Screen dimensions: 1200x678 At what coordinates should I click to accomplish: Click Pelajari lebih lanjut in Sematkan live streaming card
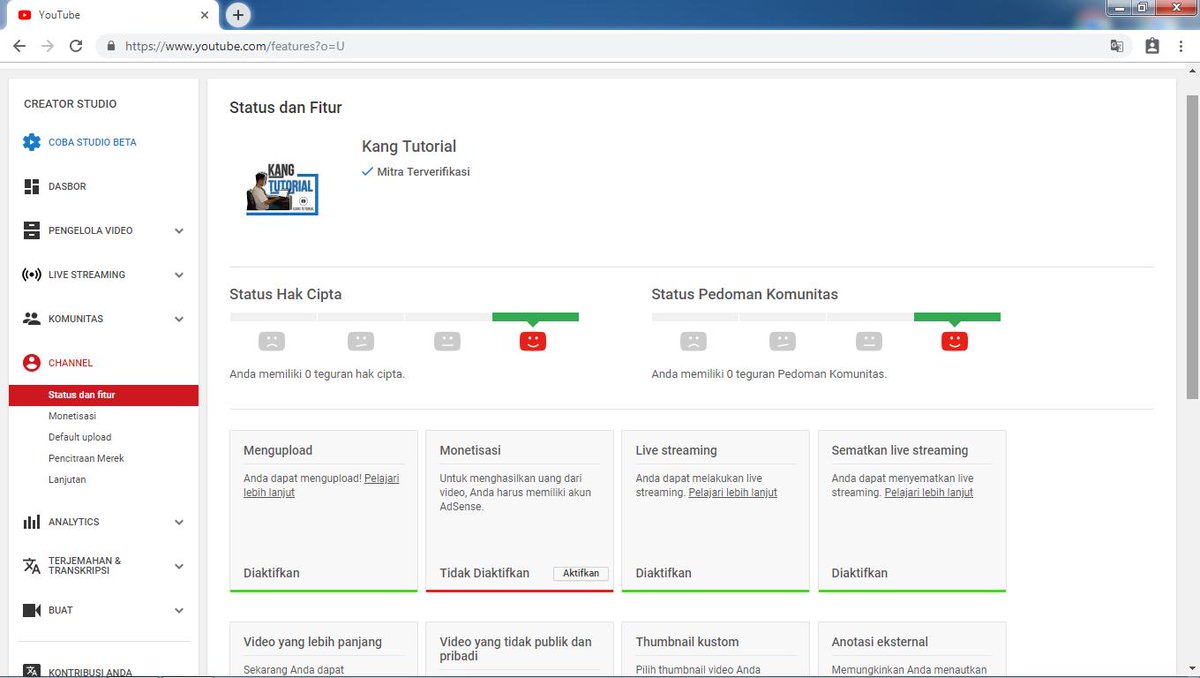929,492
